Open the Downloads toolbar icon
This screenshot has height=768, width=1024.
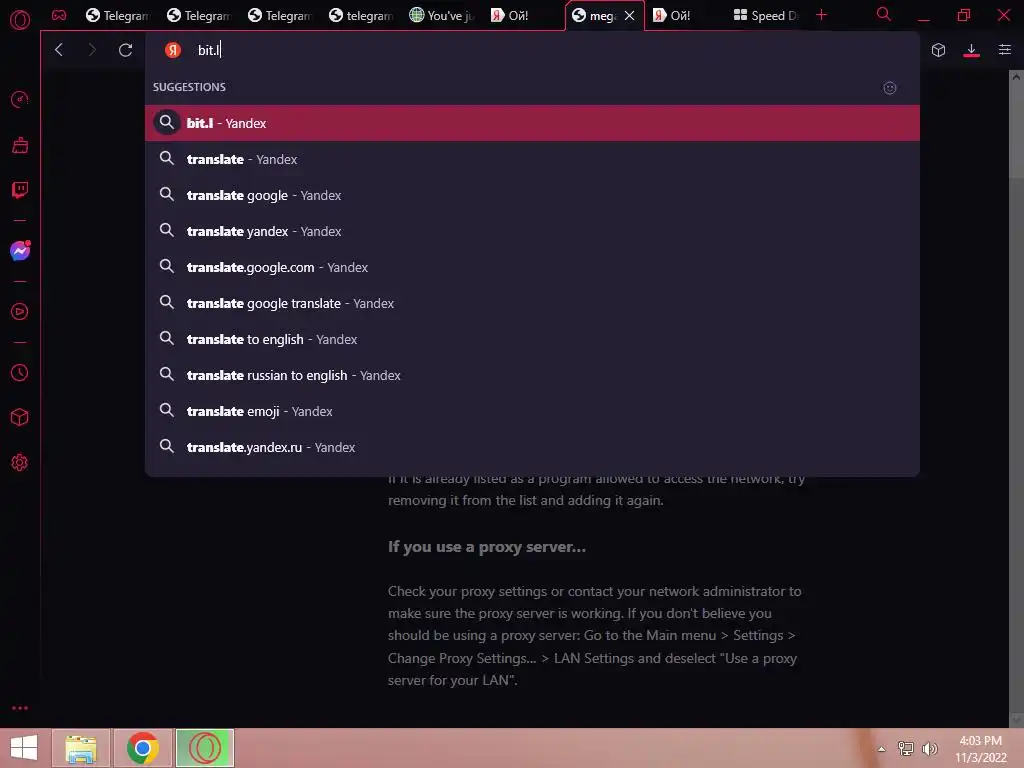pyautogui.click(x=972, y=50)
